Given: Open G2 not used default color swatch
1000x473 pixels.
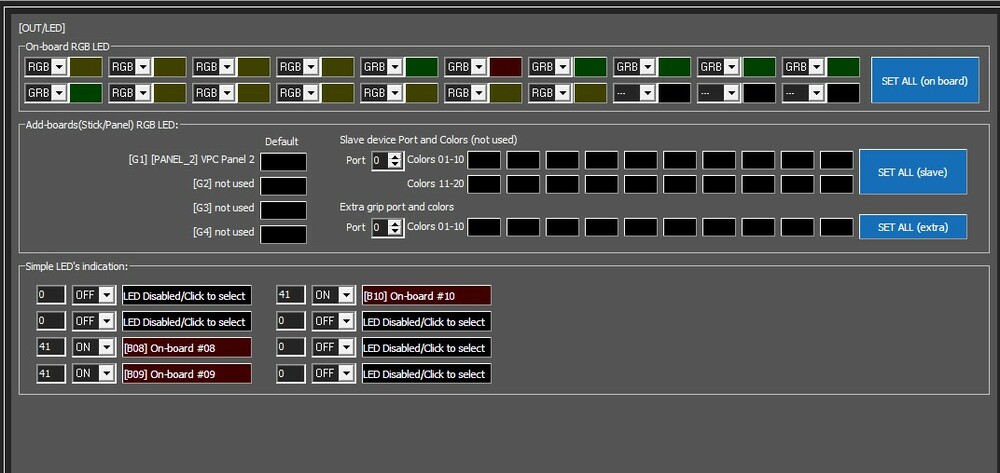Looking at the screenshot, I should point(283,186).
